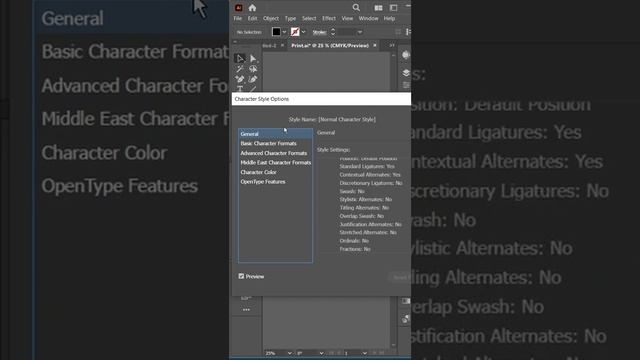The image size is (640, 360).
Task: Open the Layers panel icon
Action: [406, 73]
